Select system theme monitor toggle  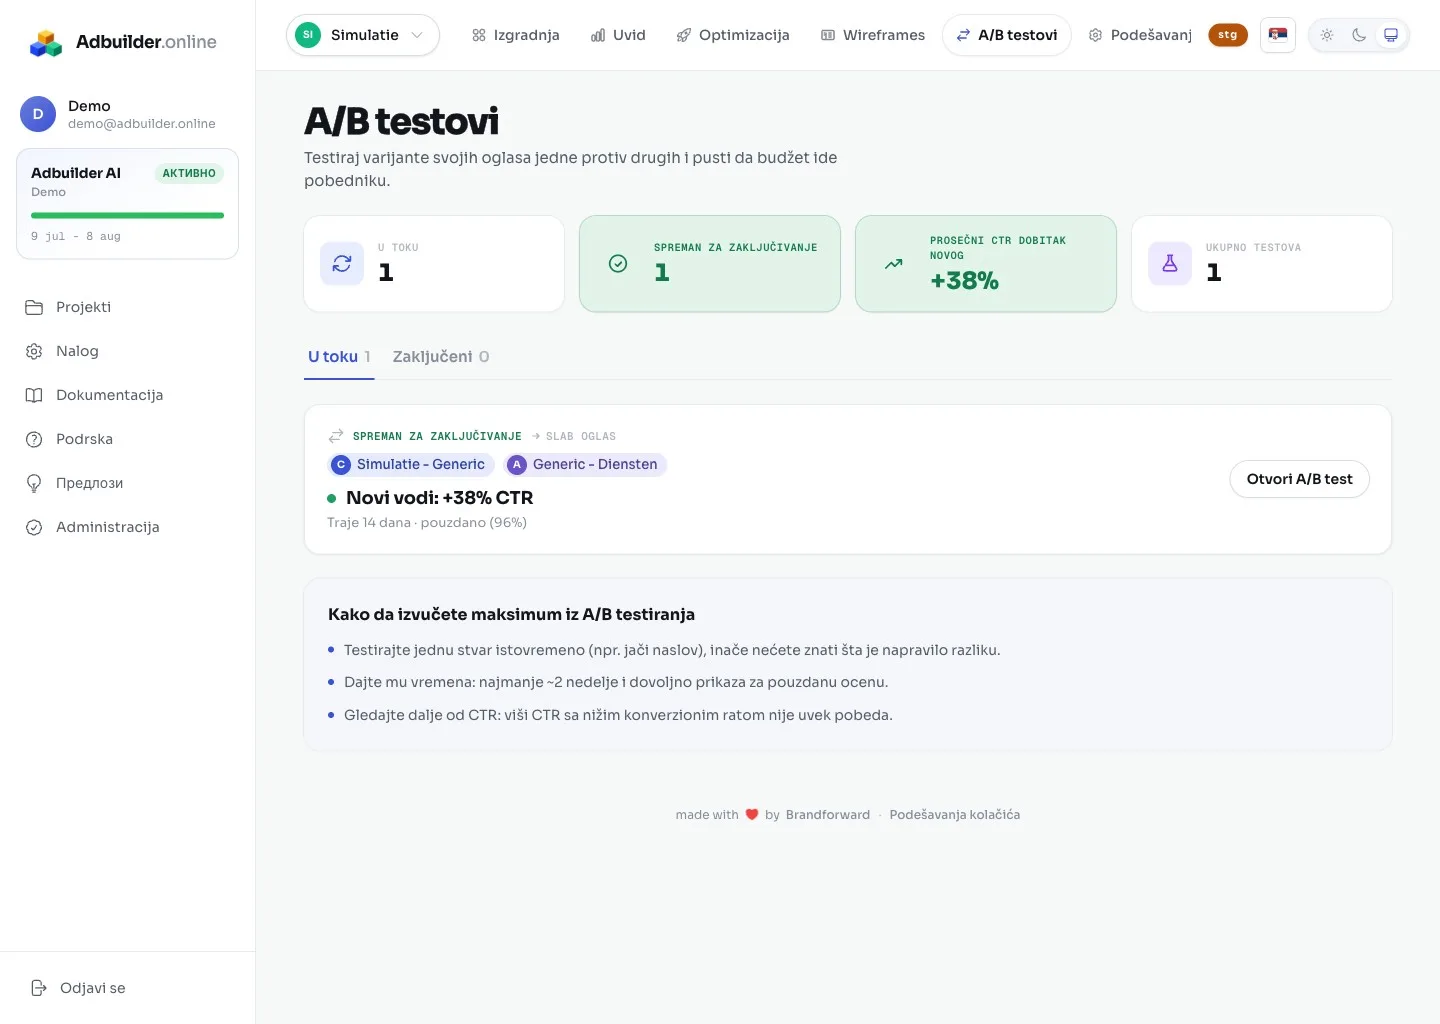pyautogui.click(x=1391, y=35)
